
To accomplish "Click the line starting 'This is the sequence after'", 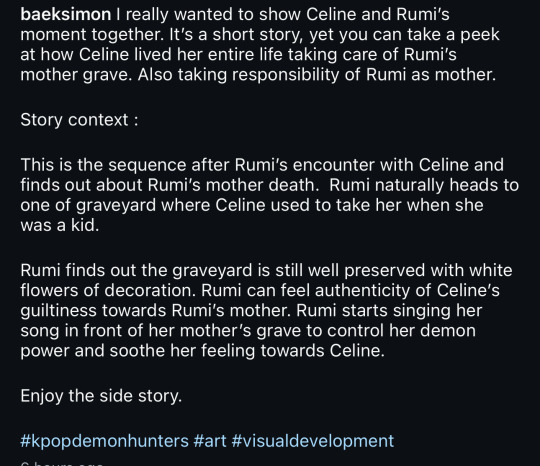I will 262,165.
